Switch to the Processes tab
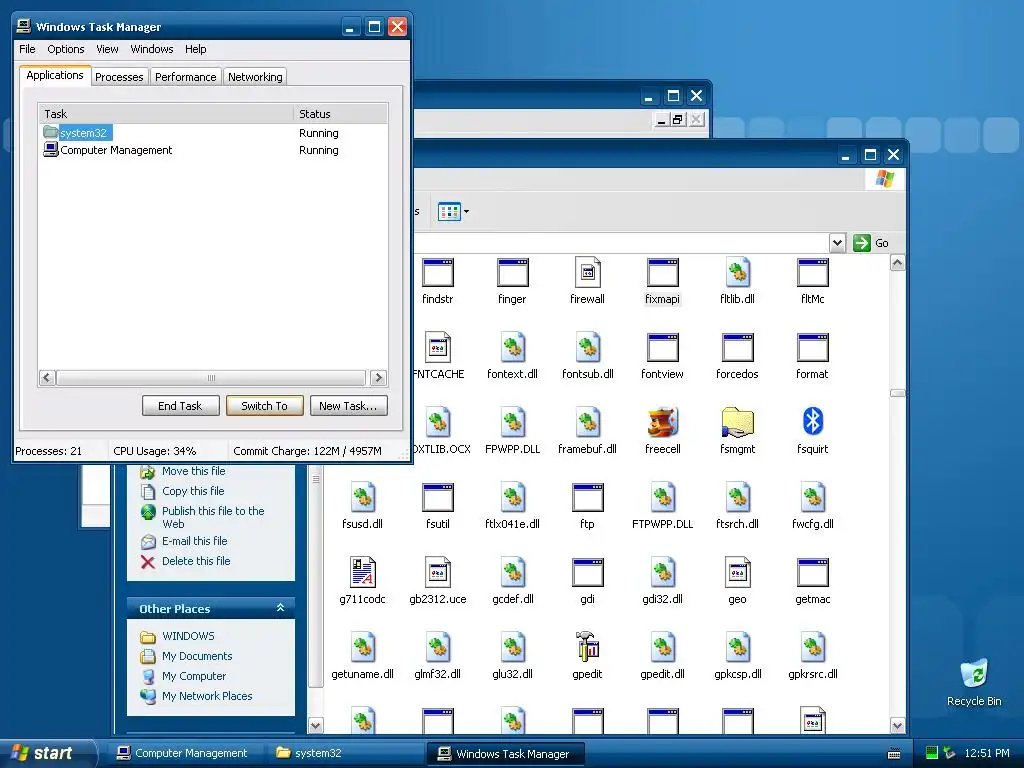 pos(119,77)
